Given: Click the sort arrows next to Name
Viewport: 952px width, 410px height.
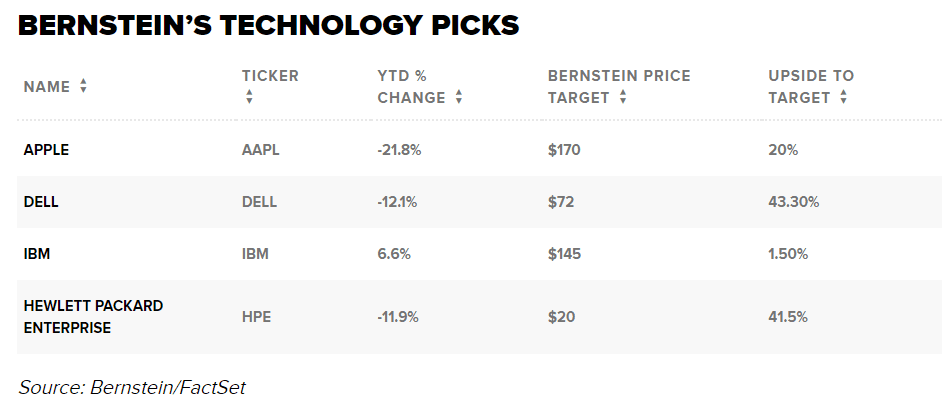Looking at the screenshot, I should tap(83, 87).
